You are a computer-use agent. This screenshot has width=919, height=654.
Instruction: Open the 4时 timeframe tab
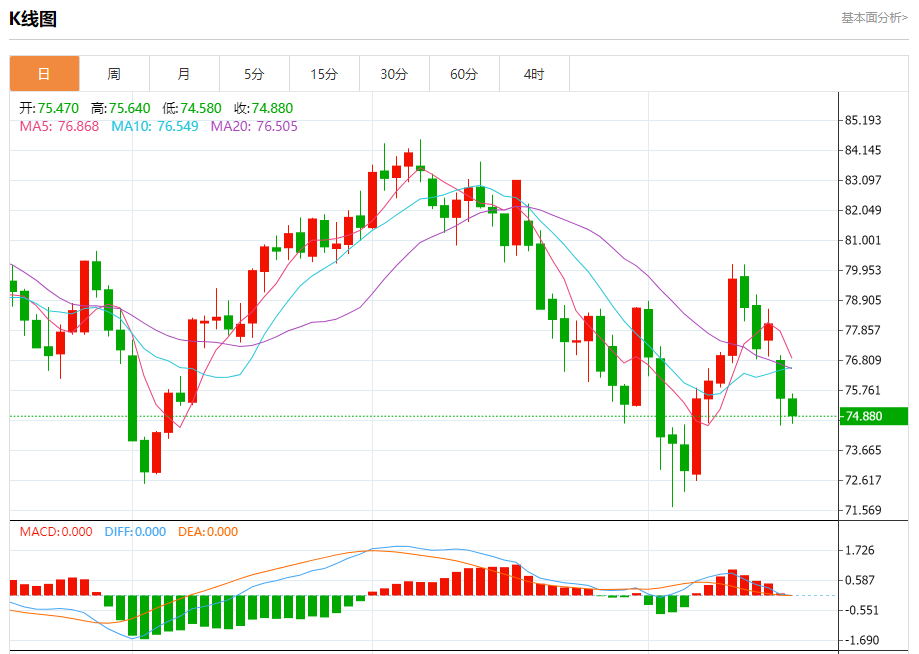pos(534,74)
